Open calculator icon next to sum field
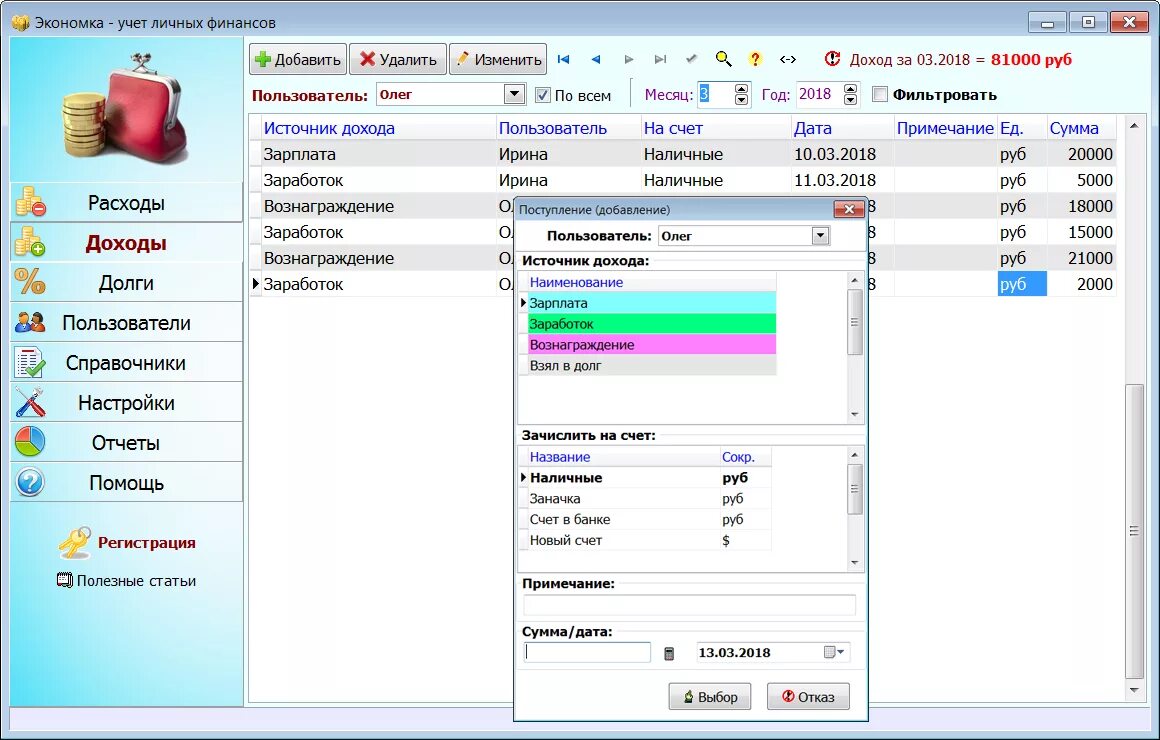Viewport: 1160px width, 740px height. click(669, 653)
